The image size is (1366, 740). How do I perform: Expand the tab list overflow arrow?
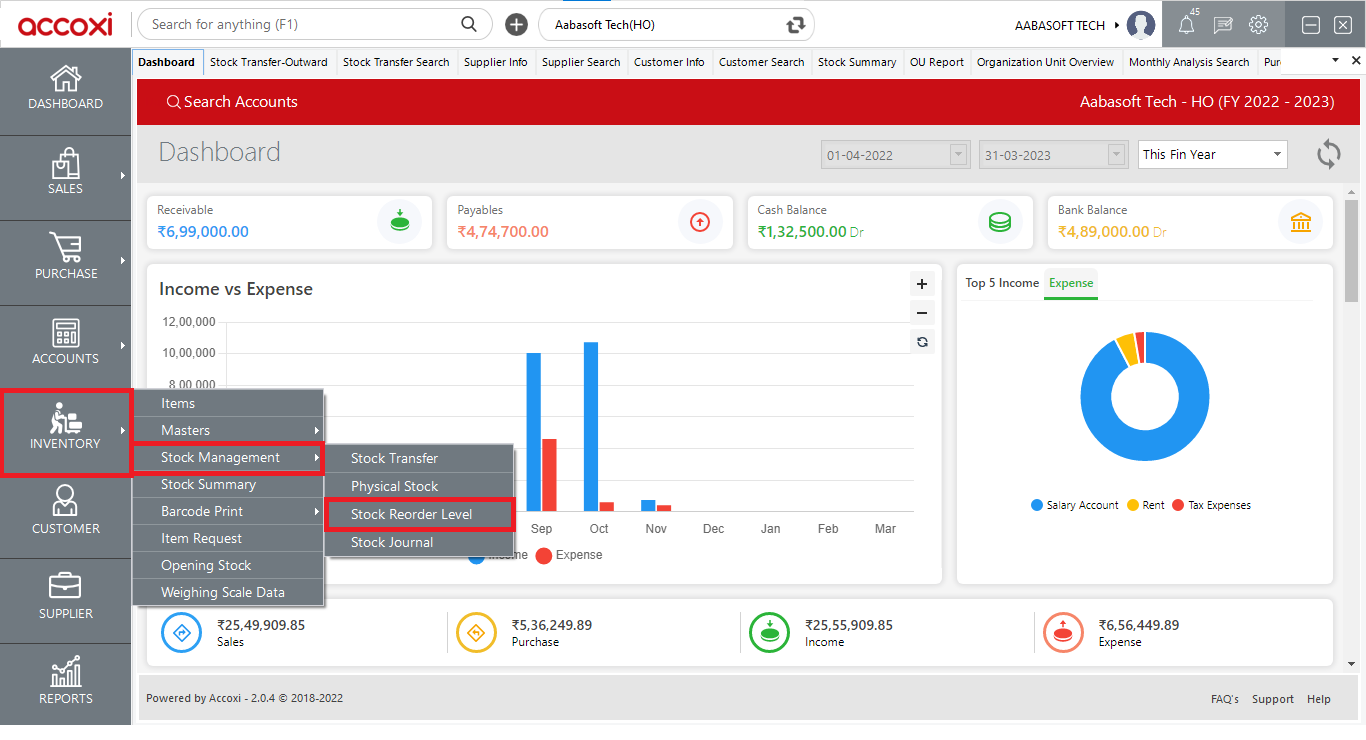[1335, 61]
